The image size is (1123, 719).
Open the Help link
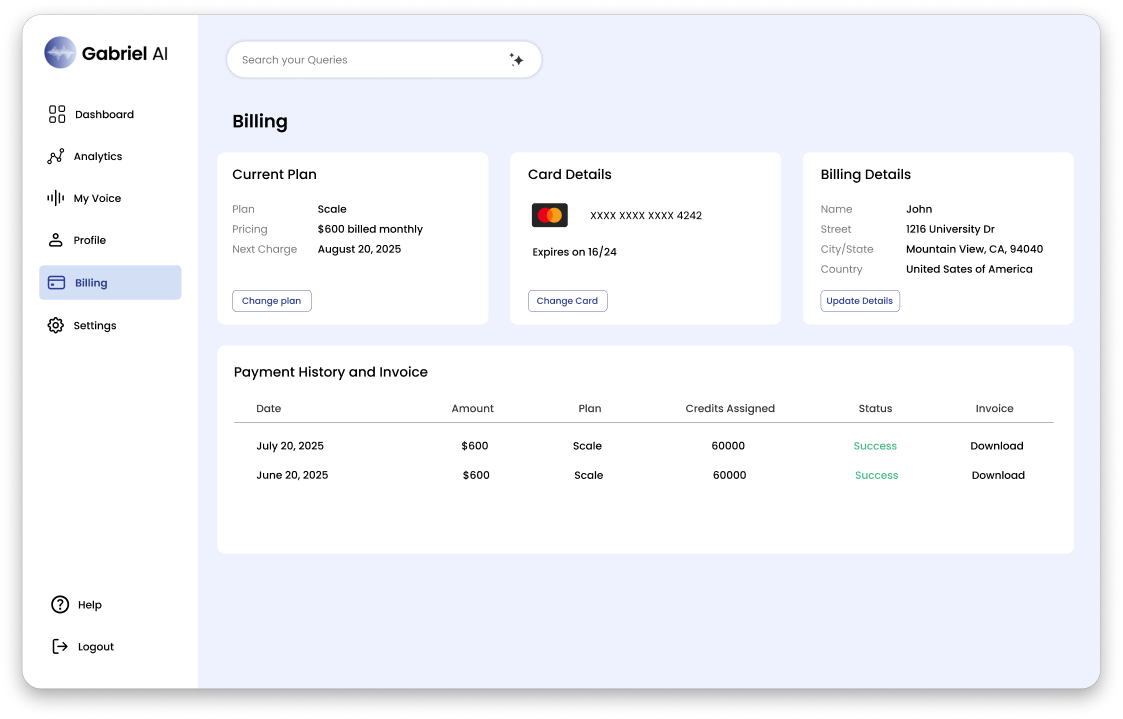[90, 605]
